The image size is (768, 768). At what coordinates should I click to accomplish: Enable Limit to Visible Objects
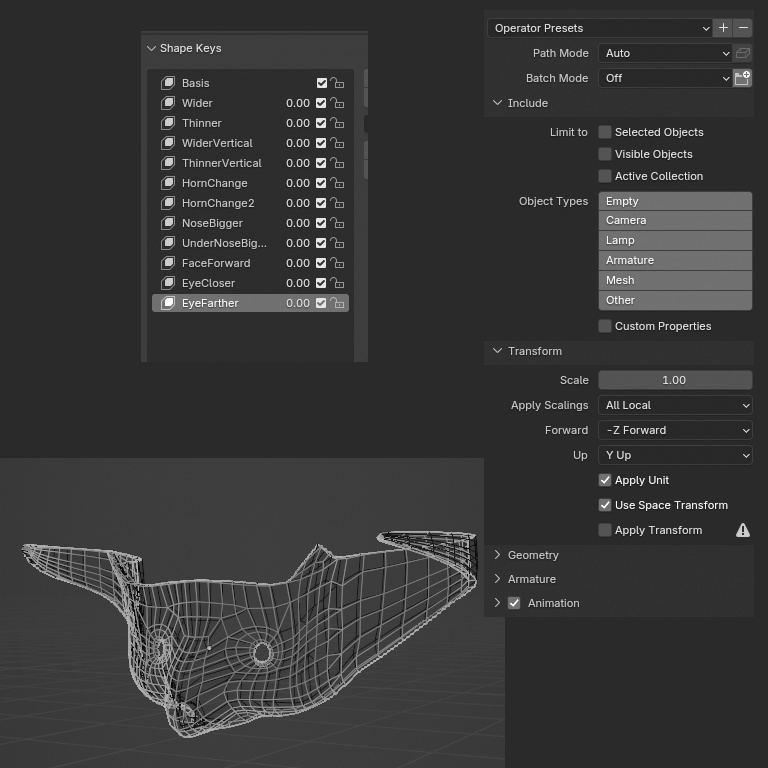pos(605,154)
